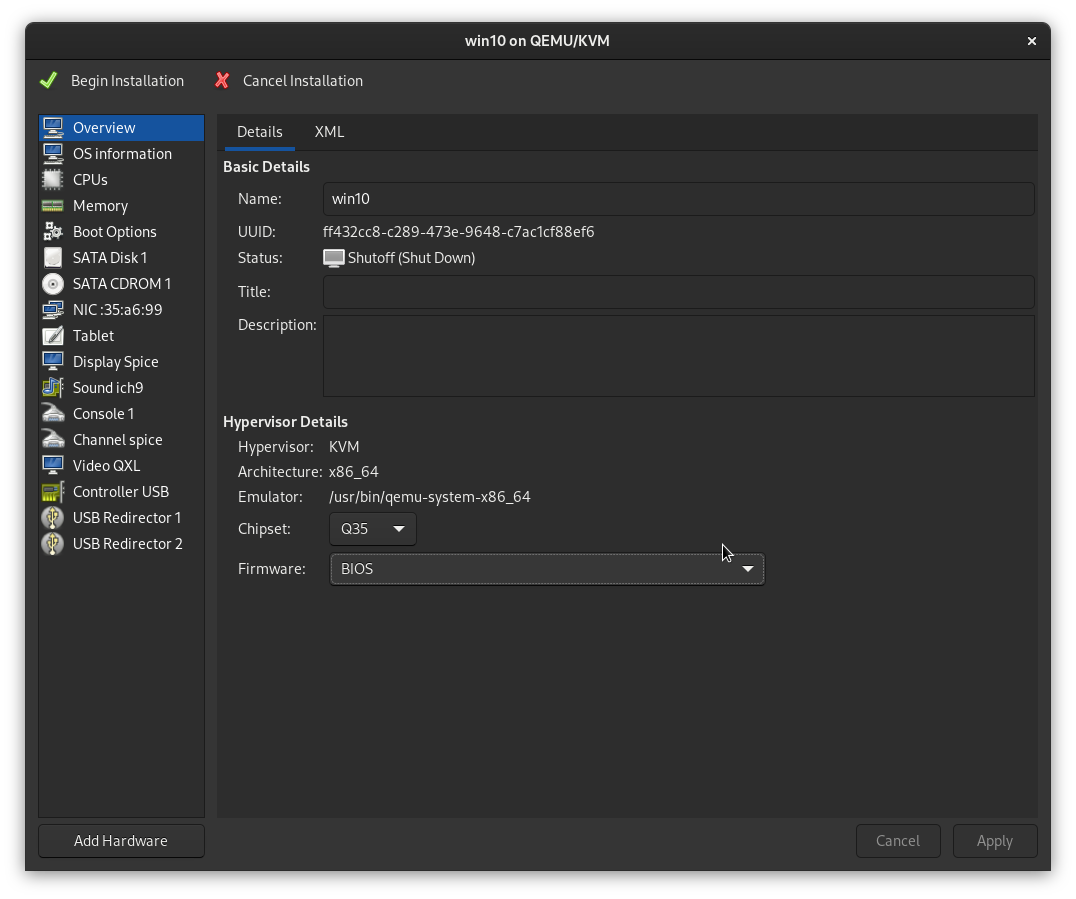
Task: Select the NIC :35:a6:99 network icon
Action: (x=53, y=310)
